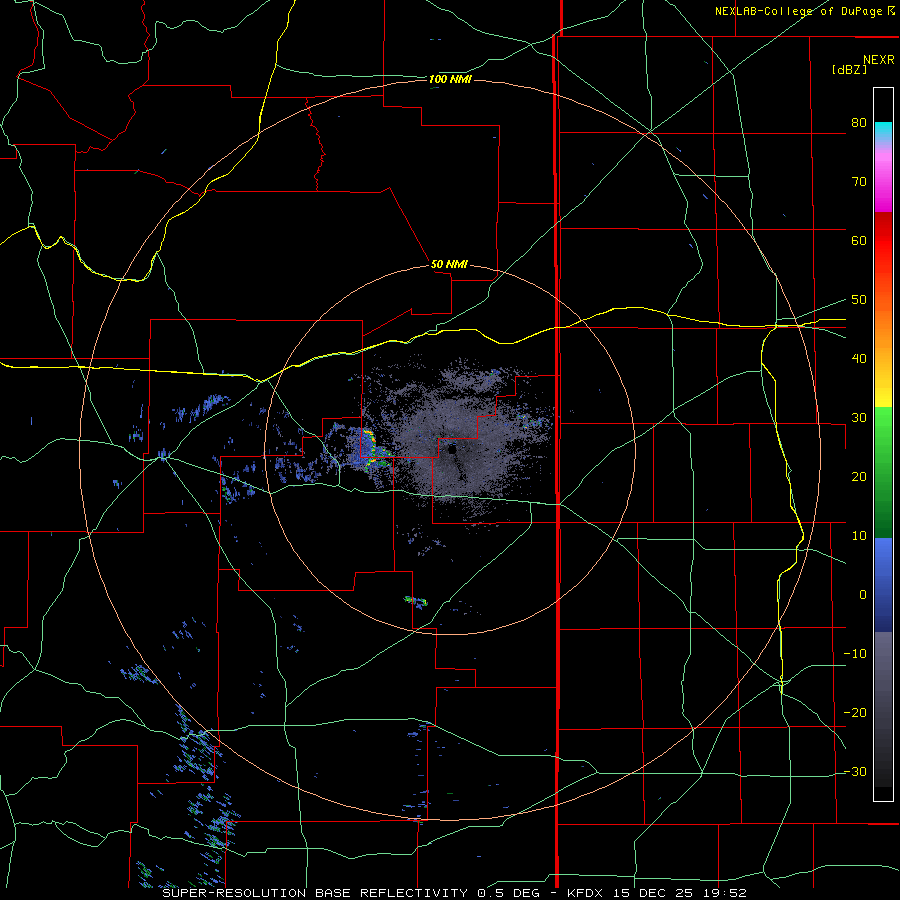Click the 40 value on the dBZ scale
Image resolution: width=900 pixels, height=900 pixels.
859,359
